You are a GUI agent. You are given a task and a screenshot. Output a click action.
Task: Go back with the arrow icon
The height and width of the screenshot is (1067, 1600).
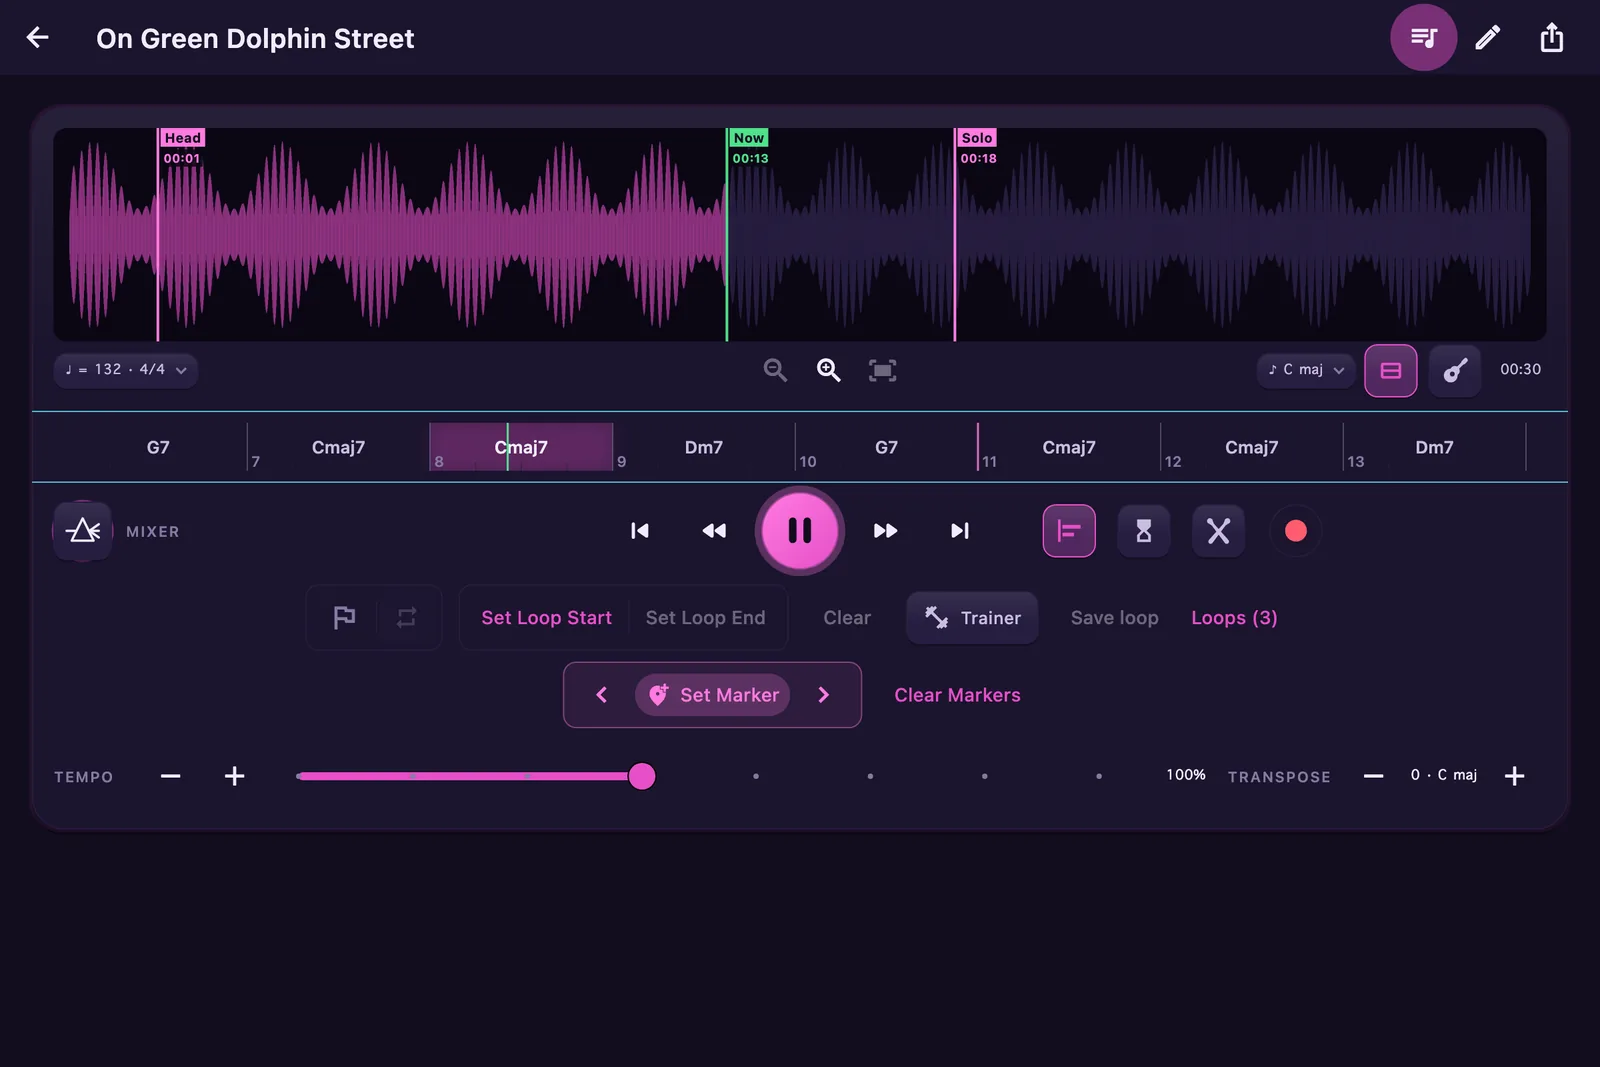point(37,38)
